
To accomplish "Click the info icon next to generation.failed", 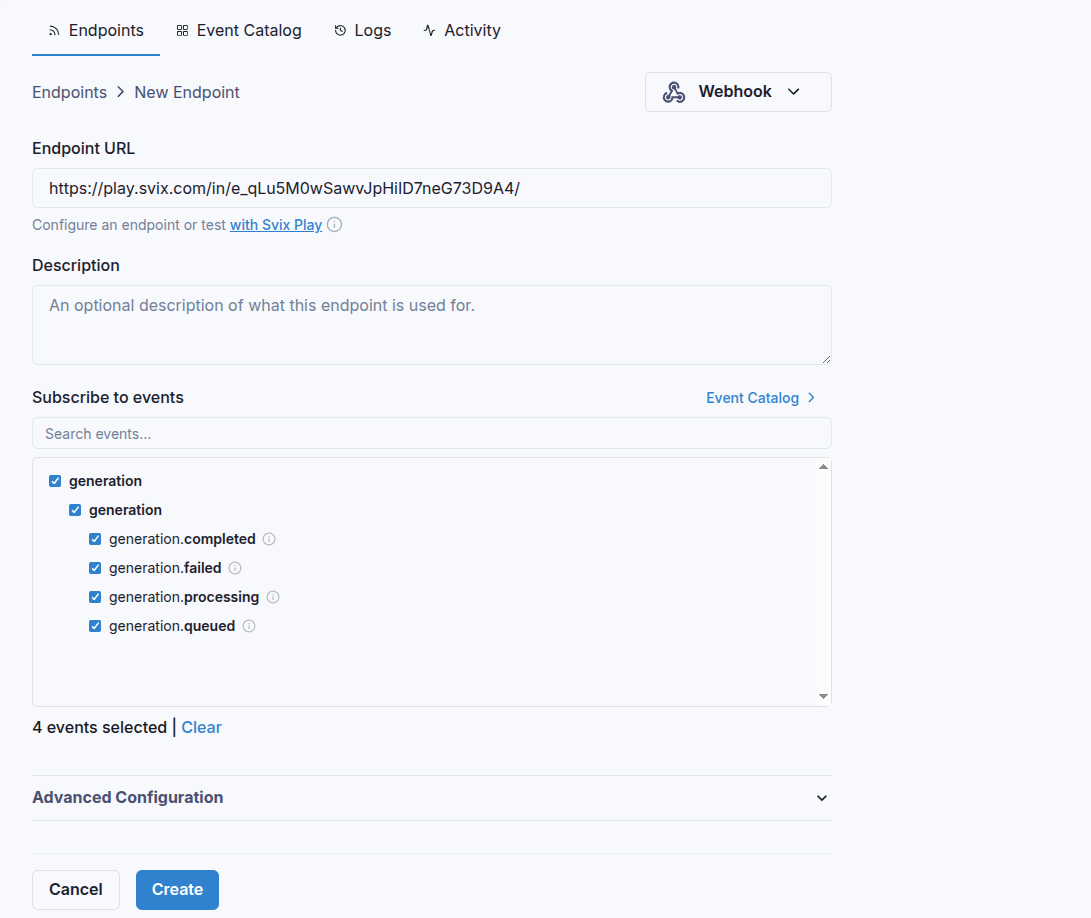I will [x=234, y=567].
